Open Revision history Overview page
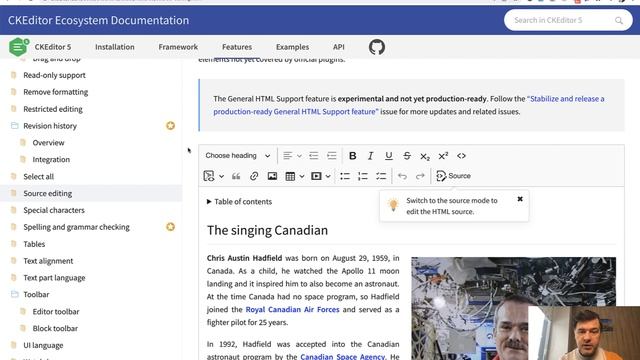Image resolution: width=640 pixels, height=360 pixels. coord(48,142)
